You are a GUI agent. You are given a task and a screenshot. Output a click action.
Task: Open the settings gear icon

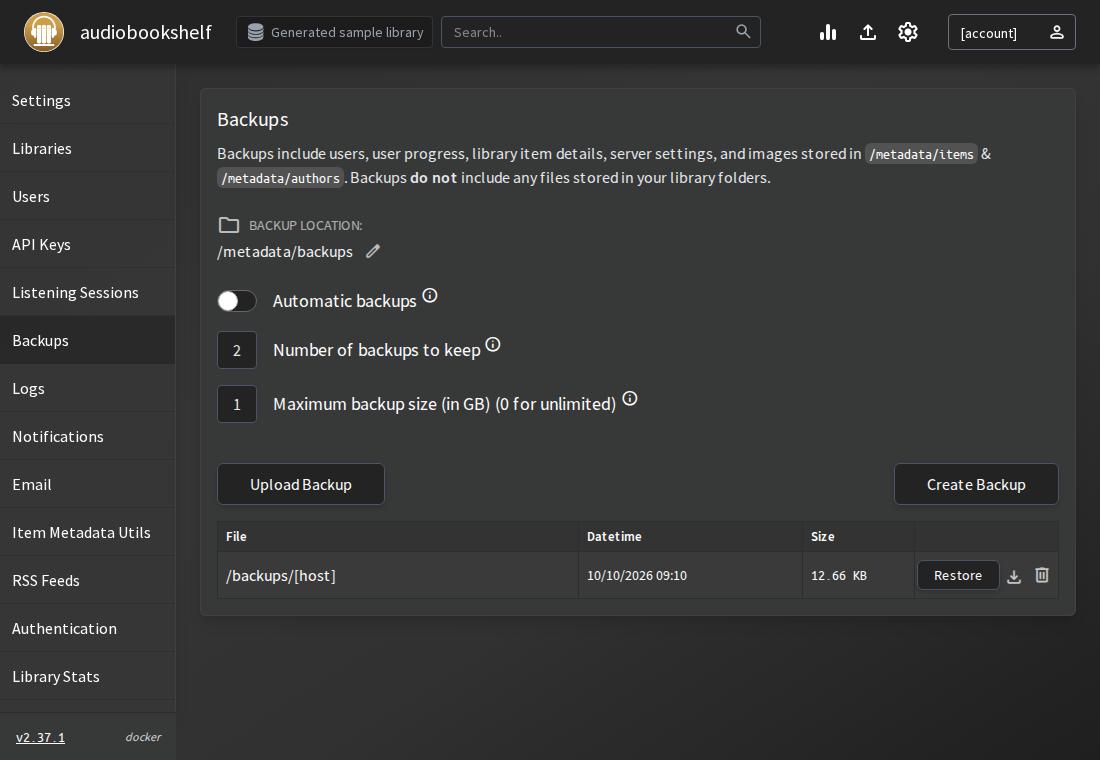click(x=908, y=32)
